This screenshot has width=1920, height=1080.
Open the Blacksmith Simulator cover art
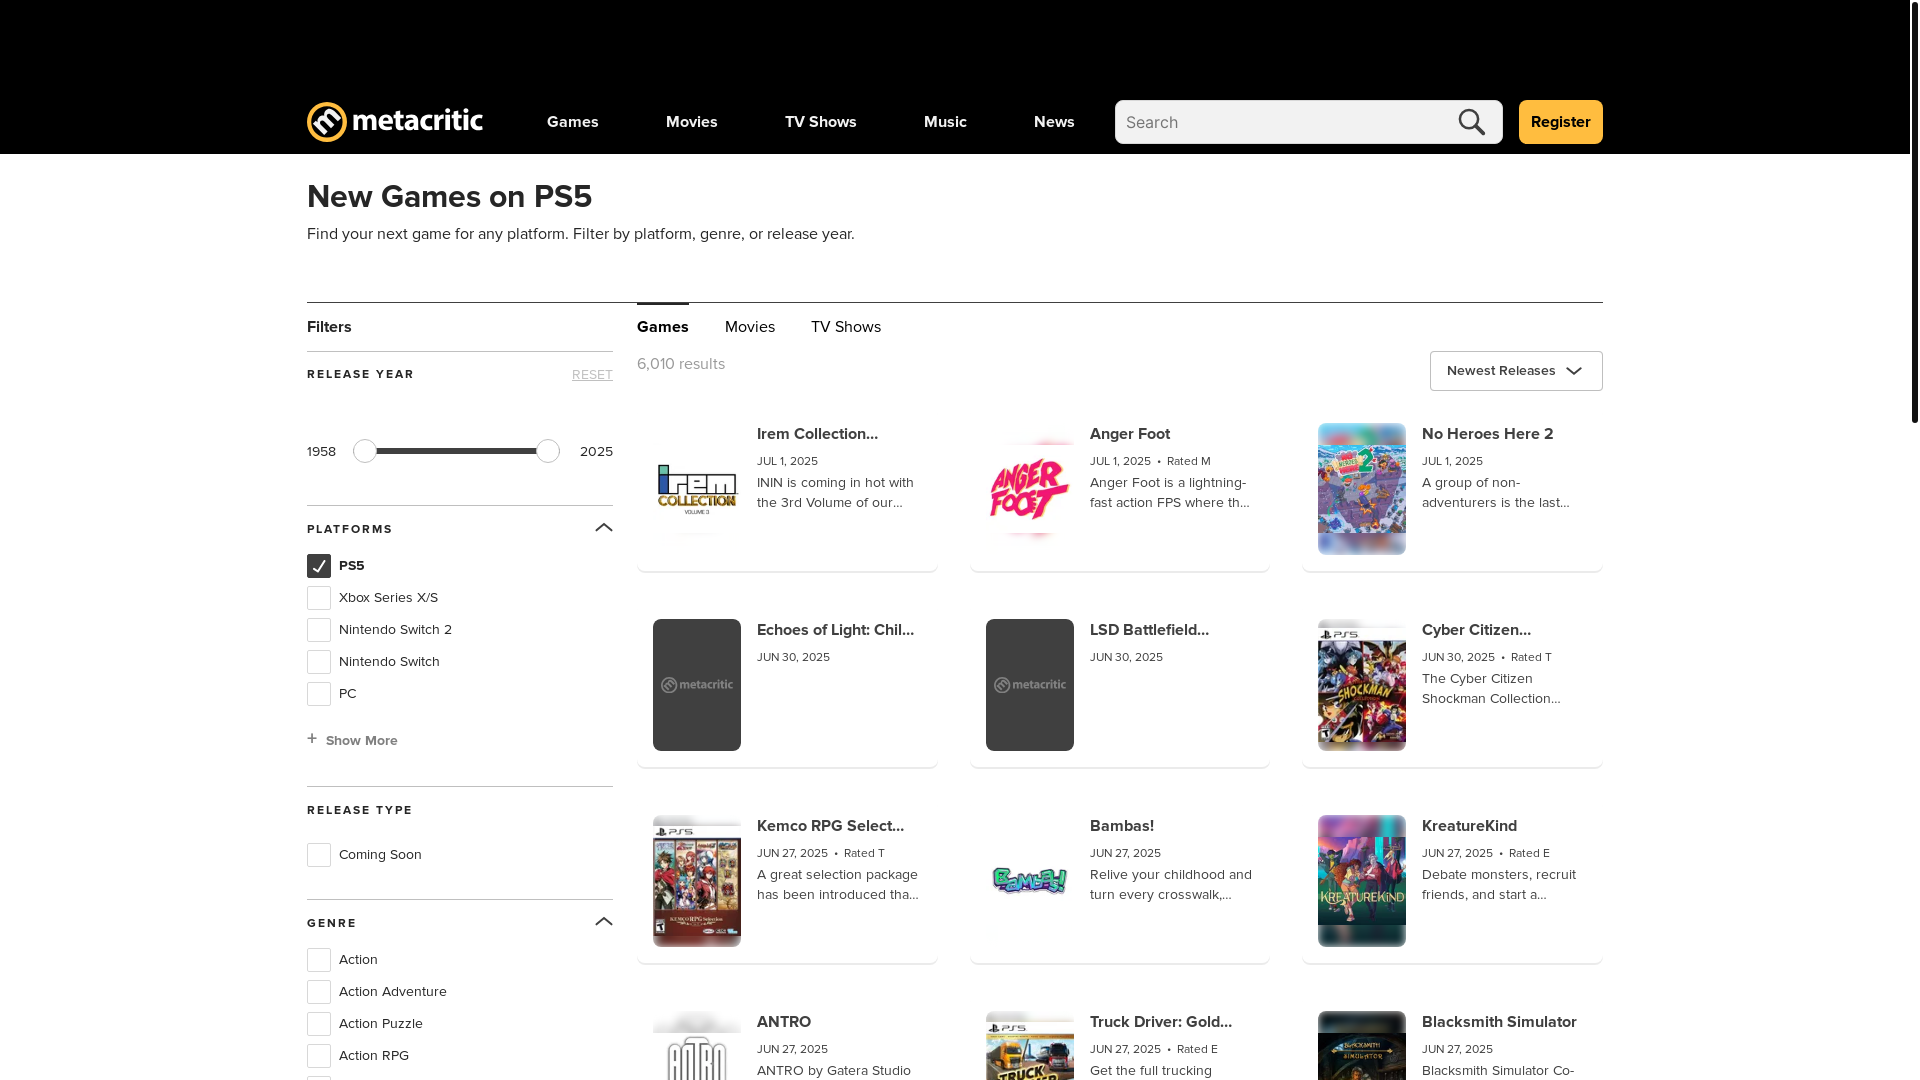tap(1362, 1046)
